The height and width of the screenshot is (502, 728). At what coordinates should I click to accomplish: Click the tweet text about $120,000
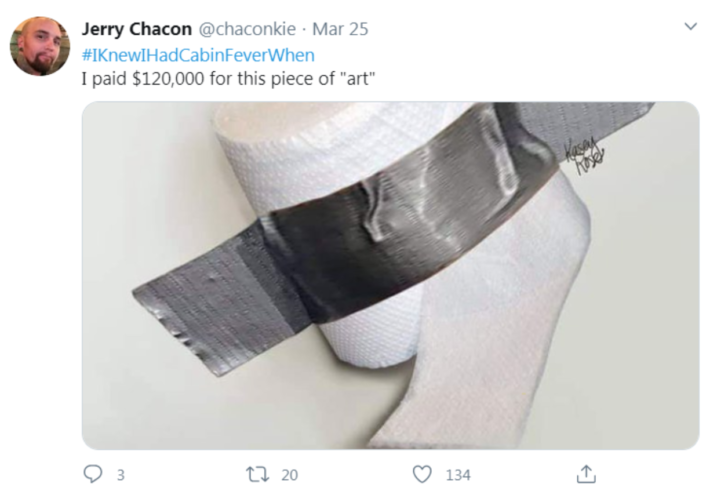pyautogui.click(x=228, y=79)
